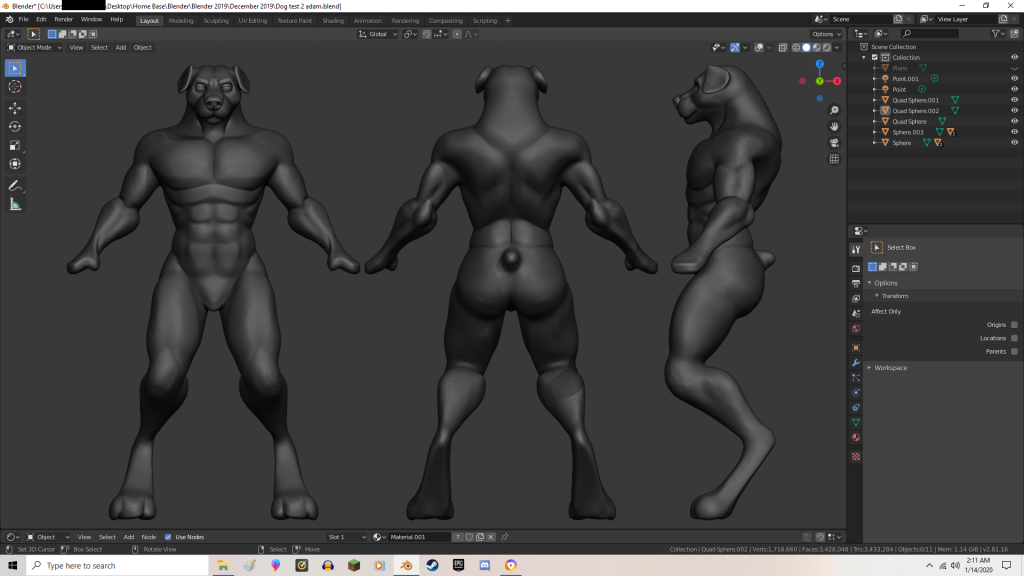Open the Texture properties checker icon

click(x=856, y=456)
